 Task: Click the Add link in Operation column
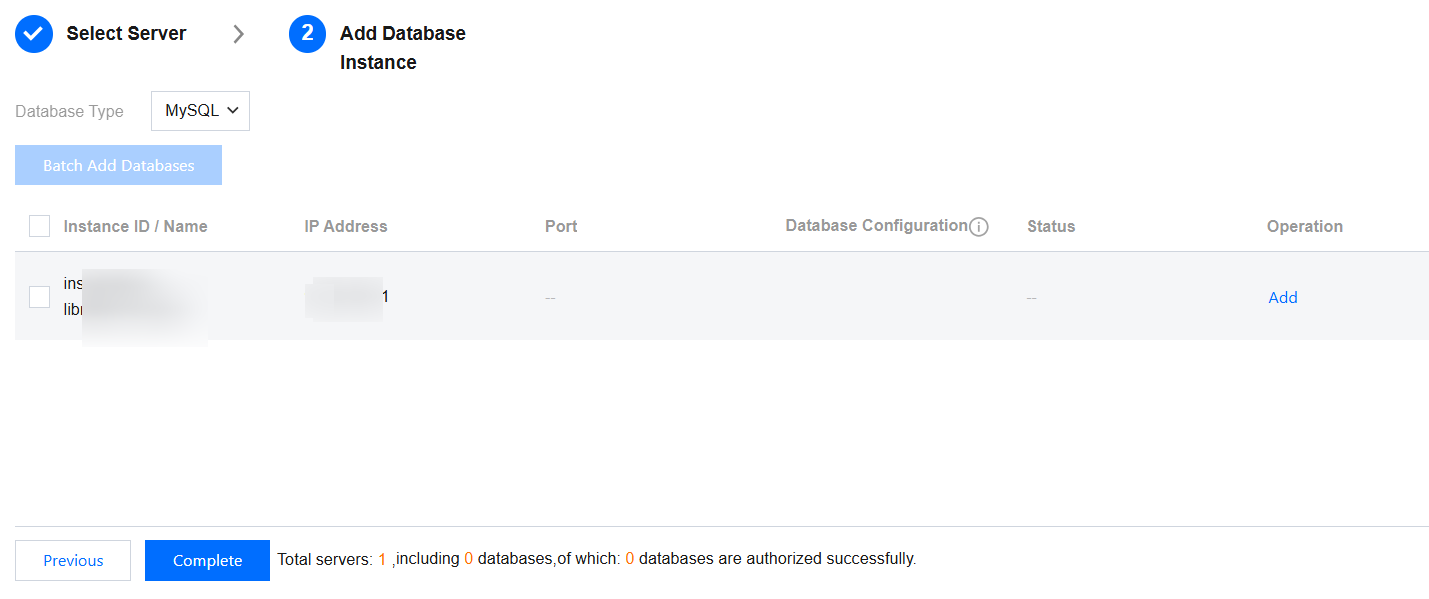1282,297
